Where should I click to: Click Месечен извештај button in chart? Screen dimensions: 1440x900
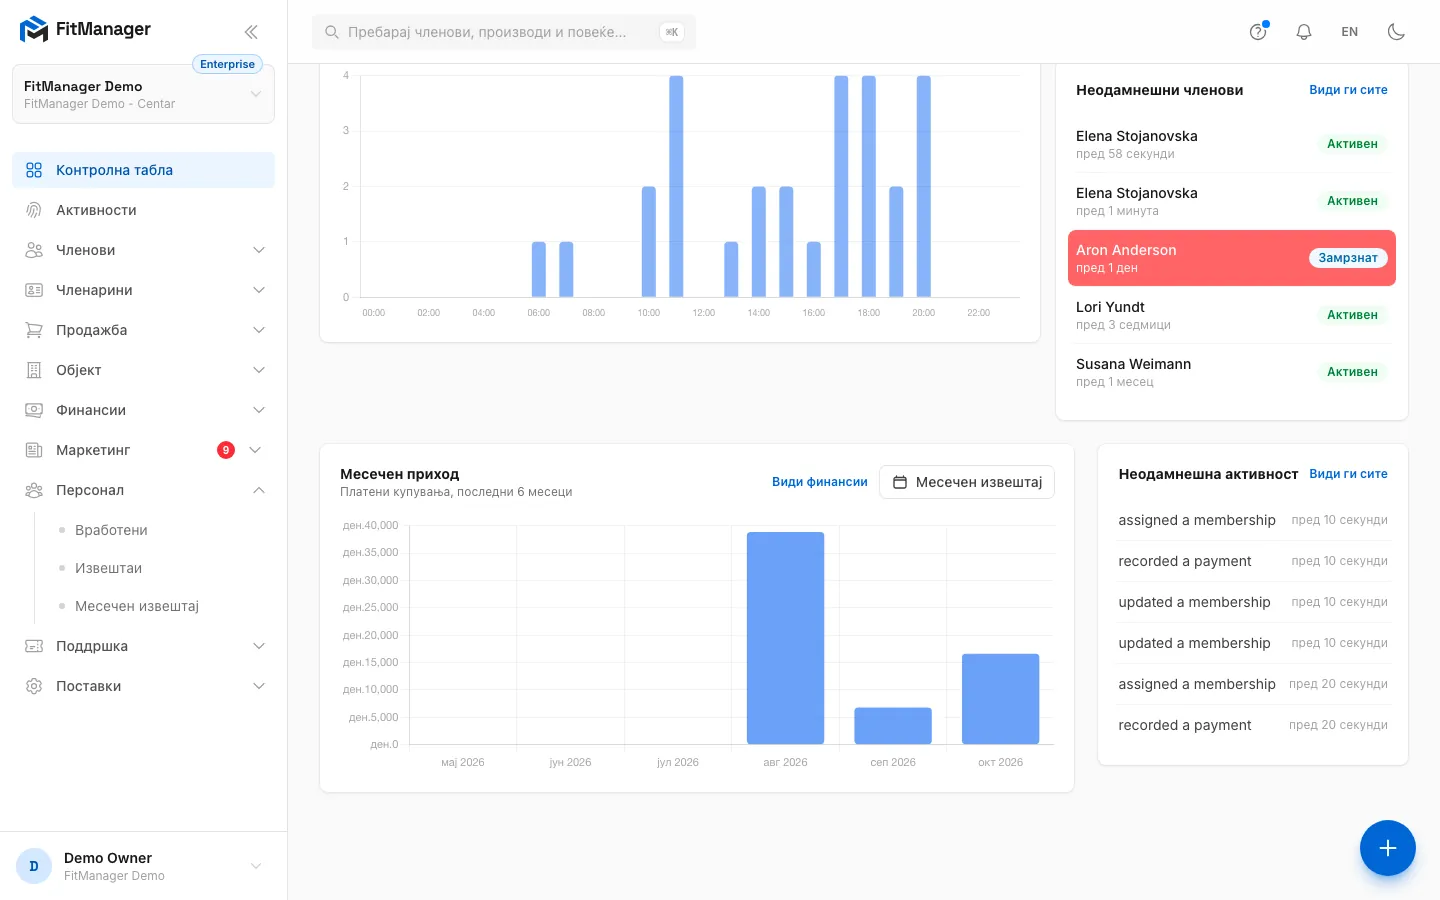(x=967, y=482)
